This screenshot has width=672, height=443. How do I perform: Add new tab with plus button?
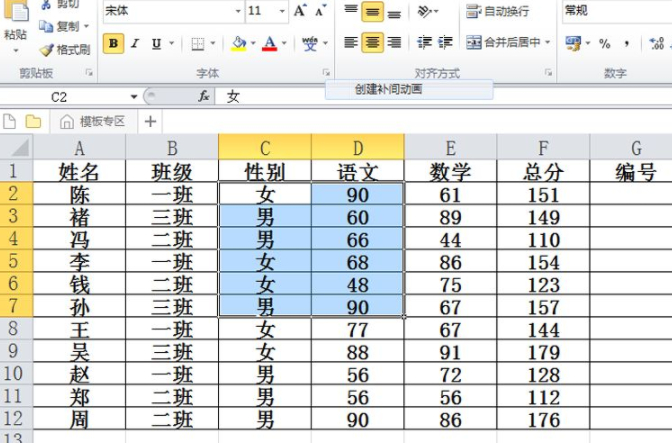pos(150,122)
